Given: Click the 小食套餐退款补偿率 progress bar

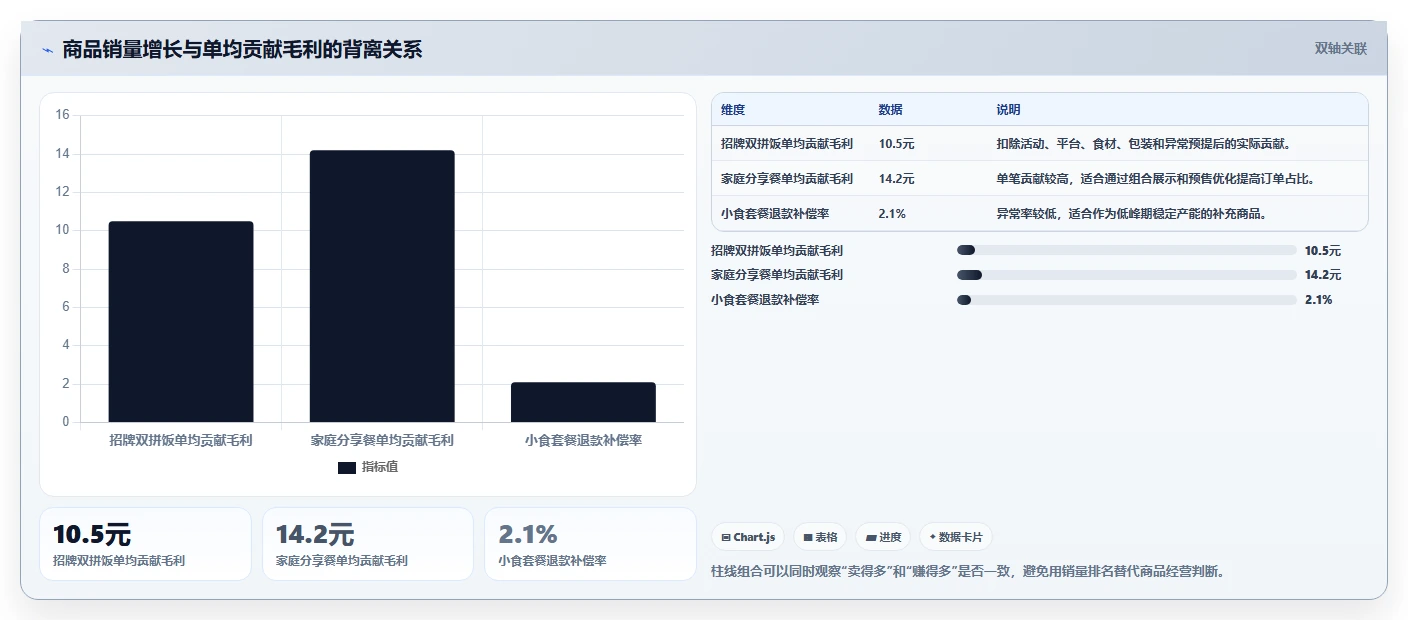Looking at the screenshot, I should coord(1126,300).
